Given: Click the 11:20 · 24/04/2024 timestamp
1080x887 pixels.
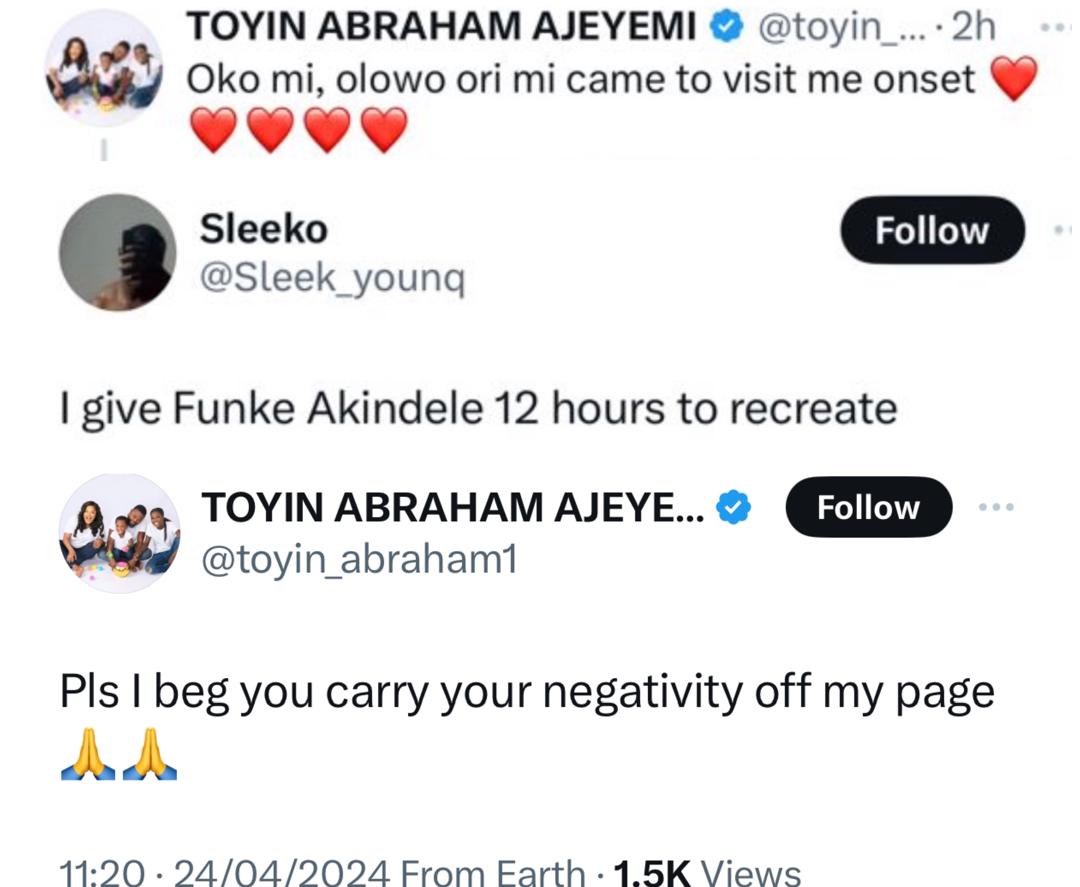Looking at the screenshot, I should coord(224,872).
